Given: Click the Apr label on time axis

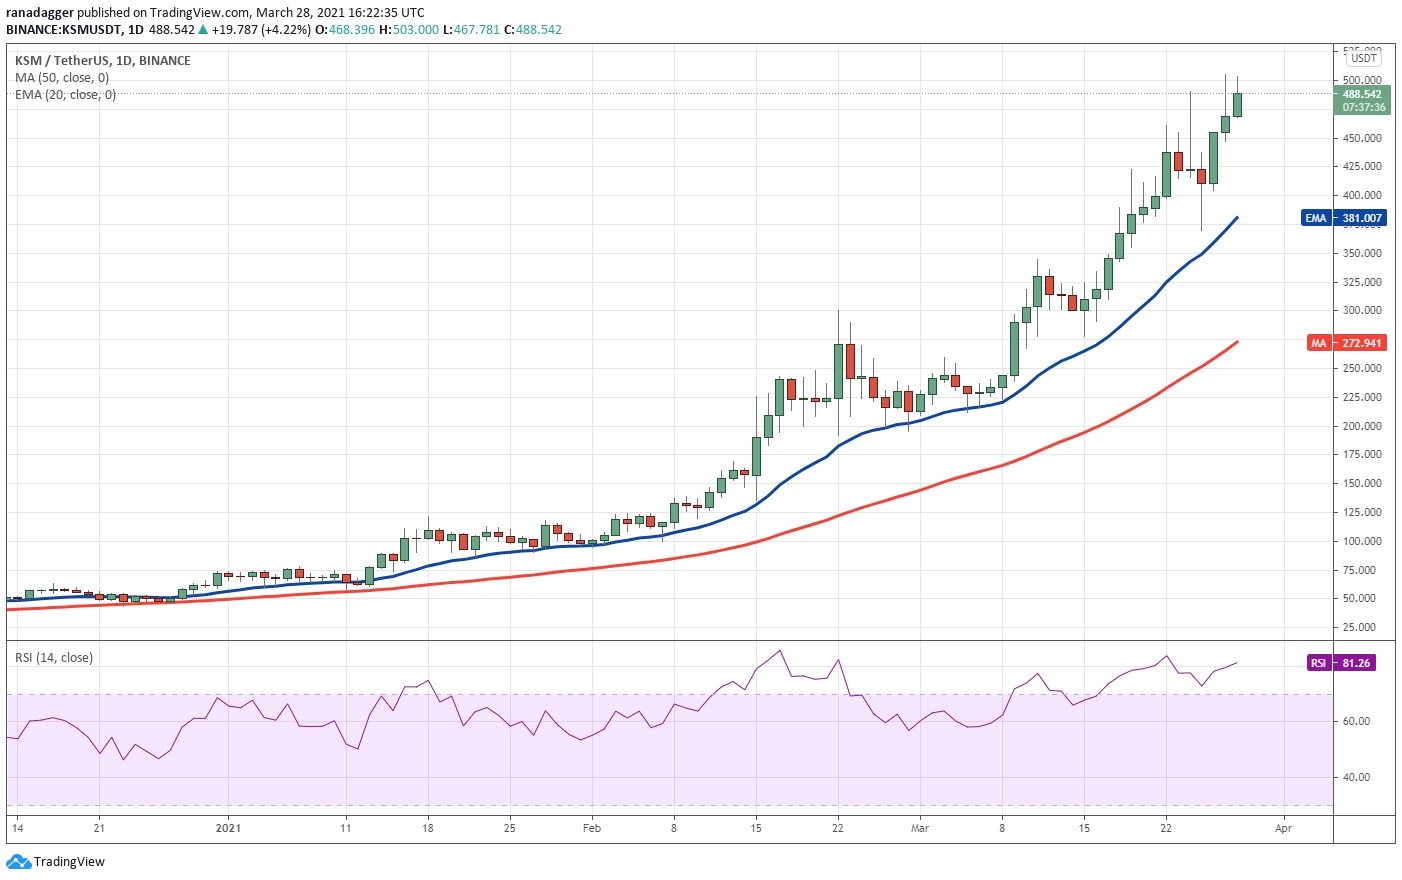Looking at the screenshot, I should (x=1284, y=828).
